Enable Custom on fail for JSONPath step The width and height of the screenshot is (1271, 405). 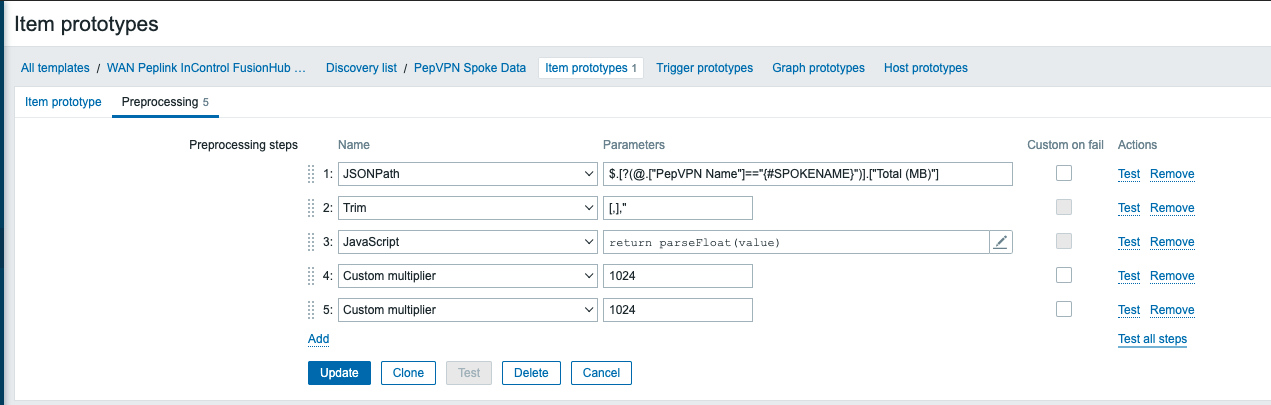1064,174
